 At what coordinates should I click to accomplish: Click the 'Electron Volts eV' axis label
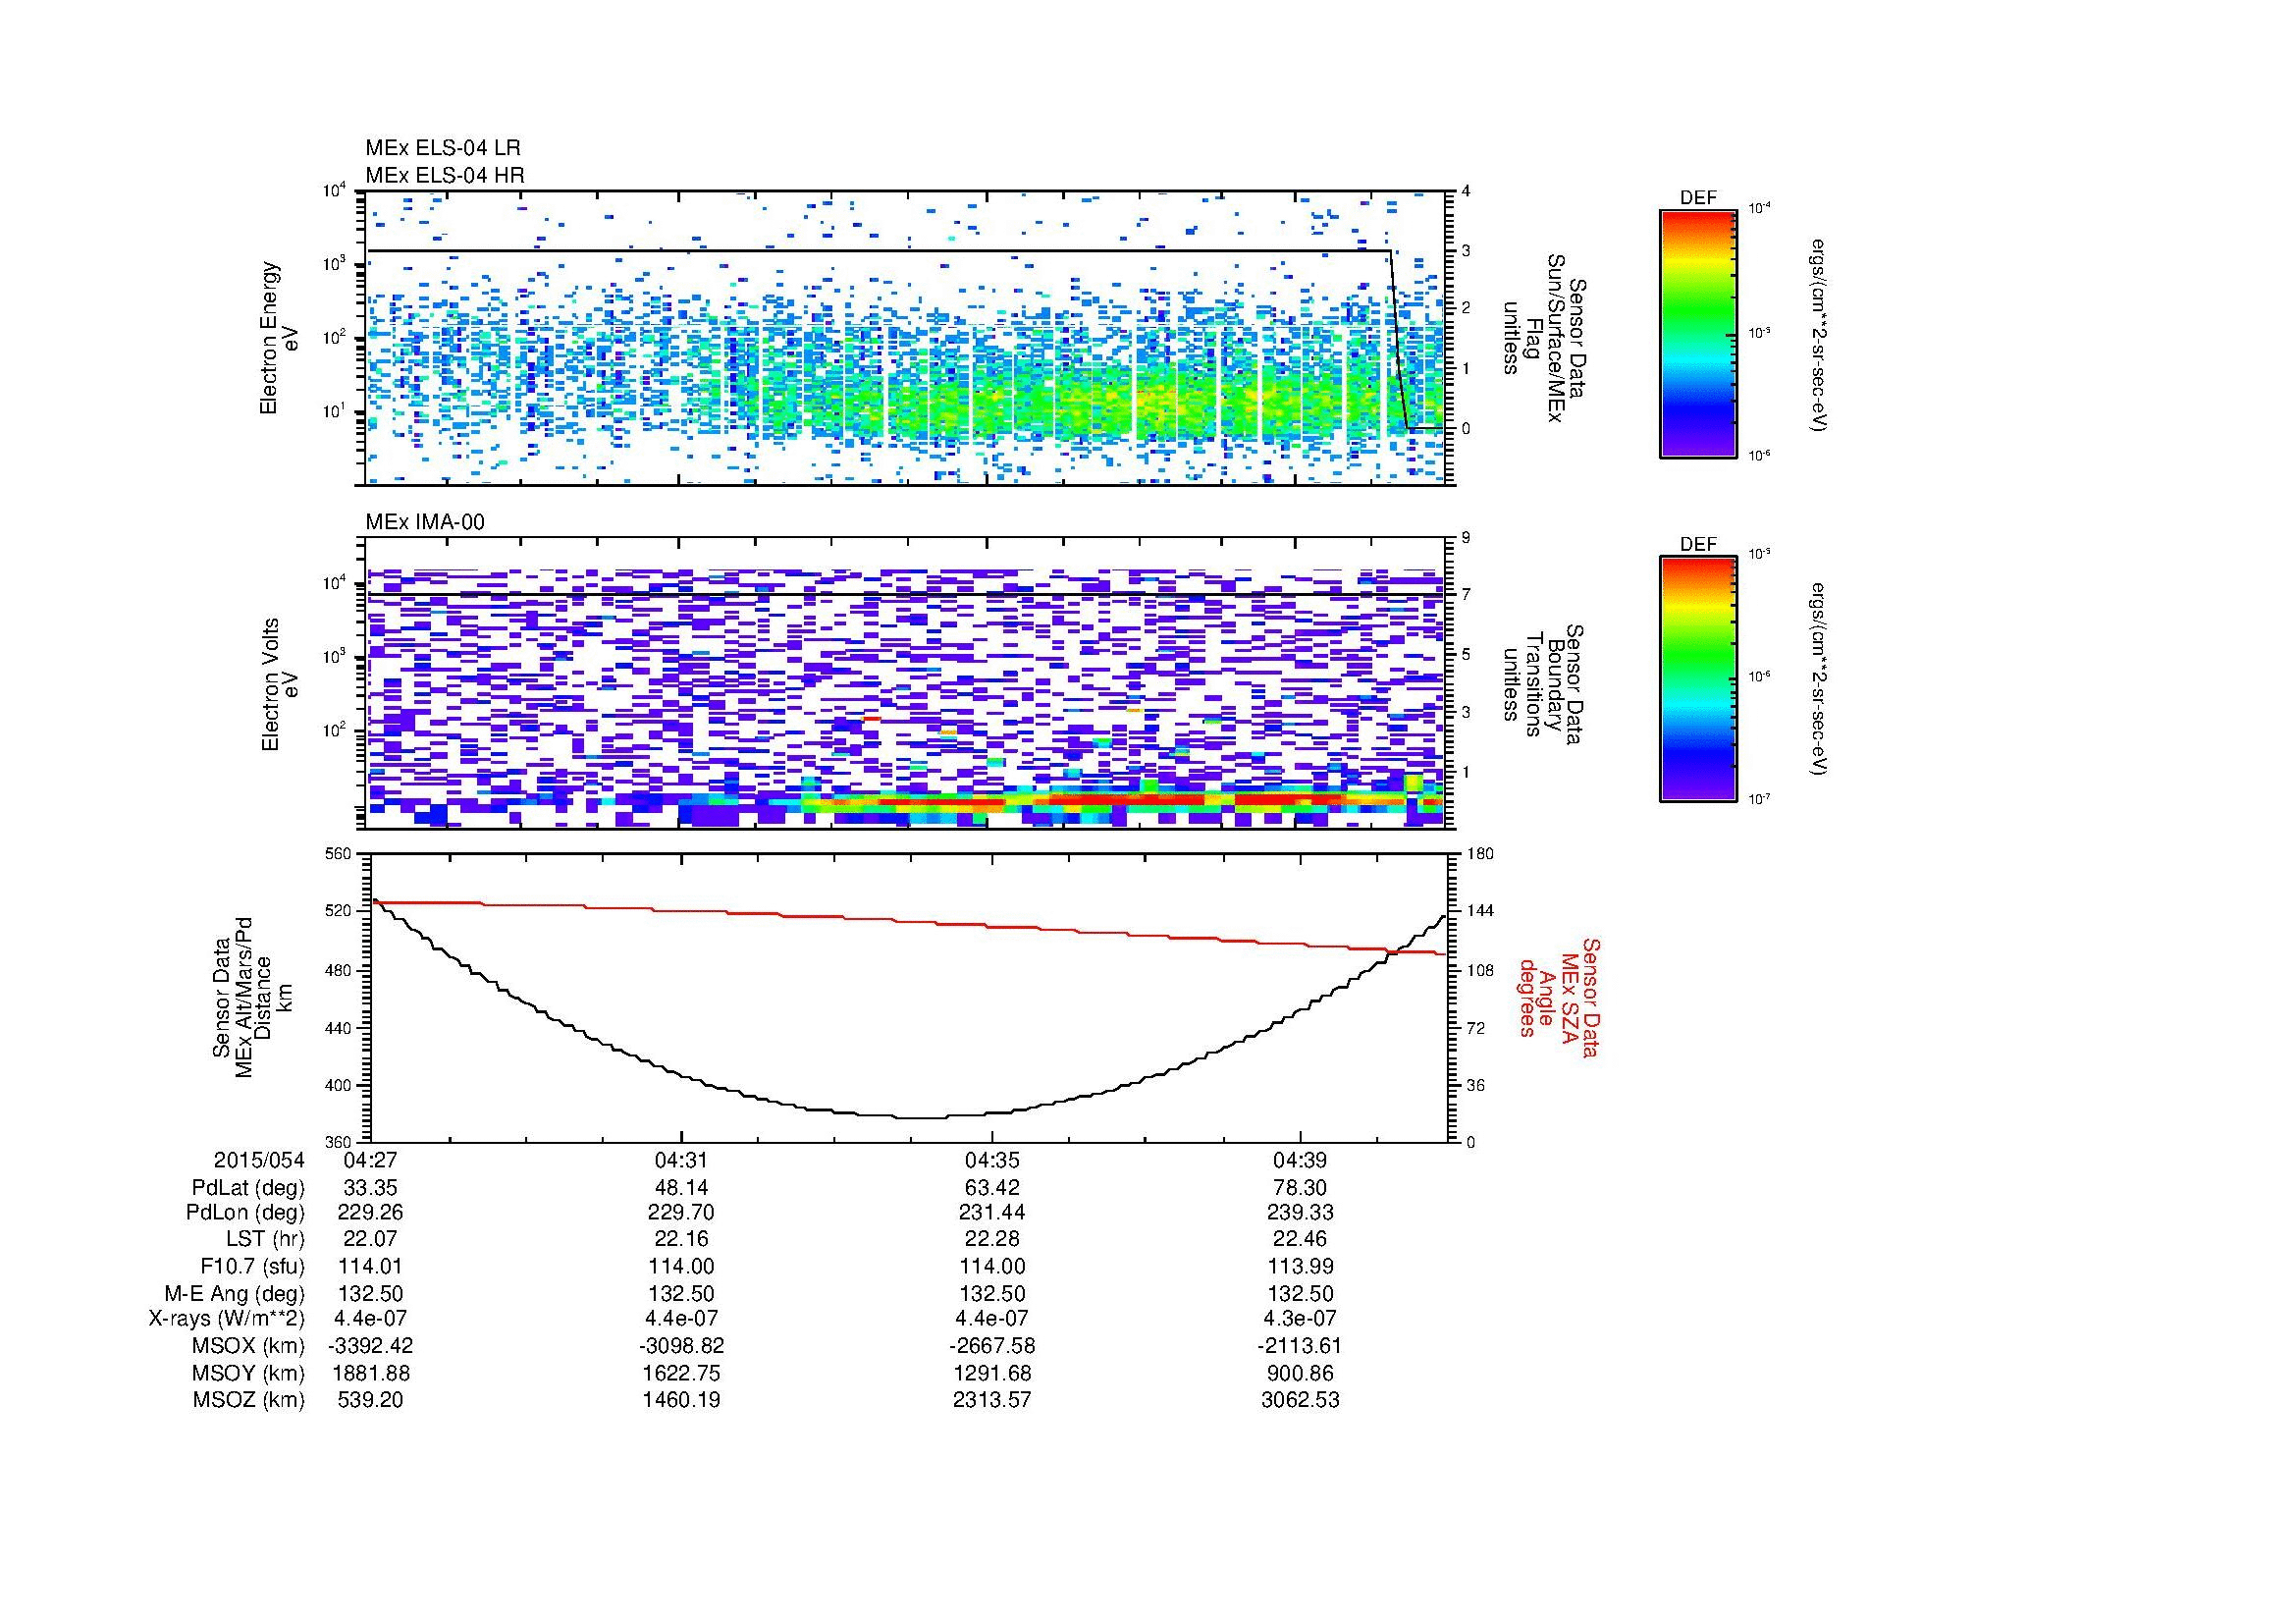pos(279,685)
